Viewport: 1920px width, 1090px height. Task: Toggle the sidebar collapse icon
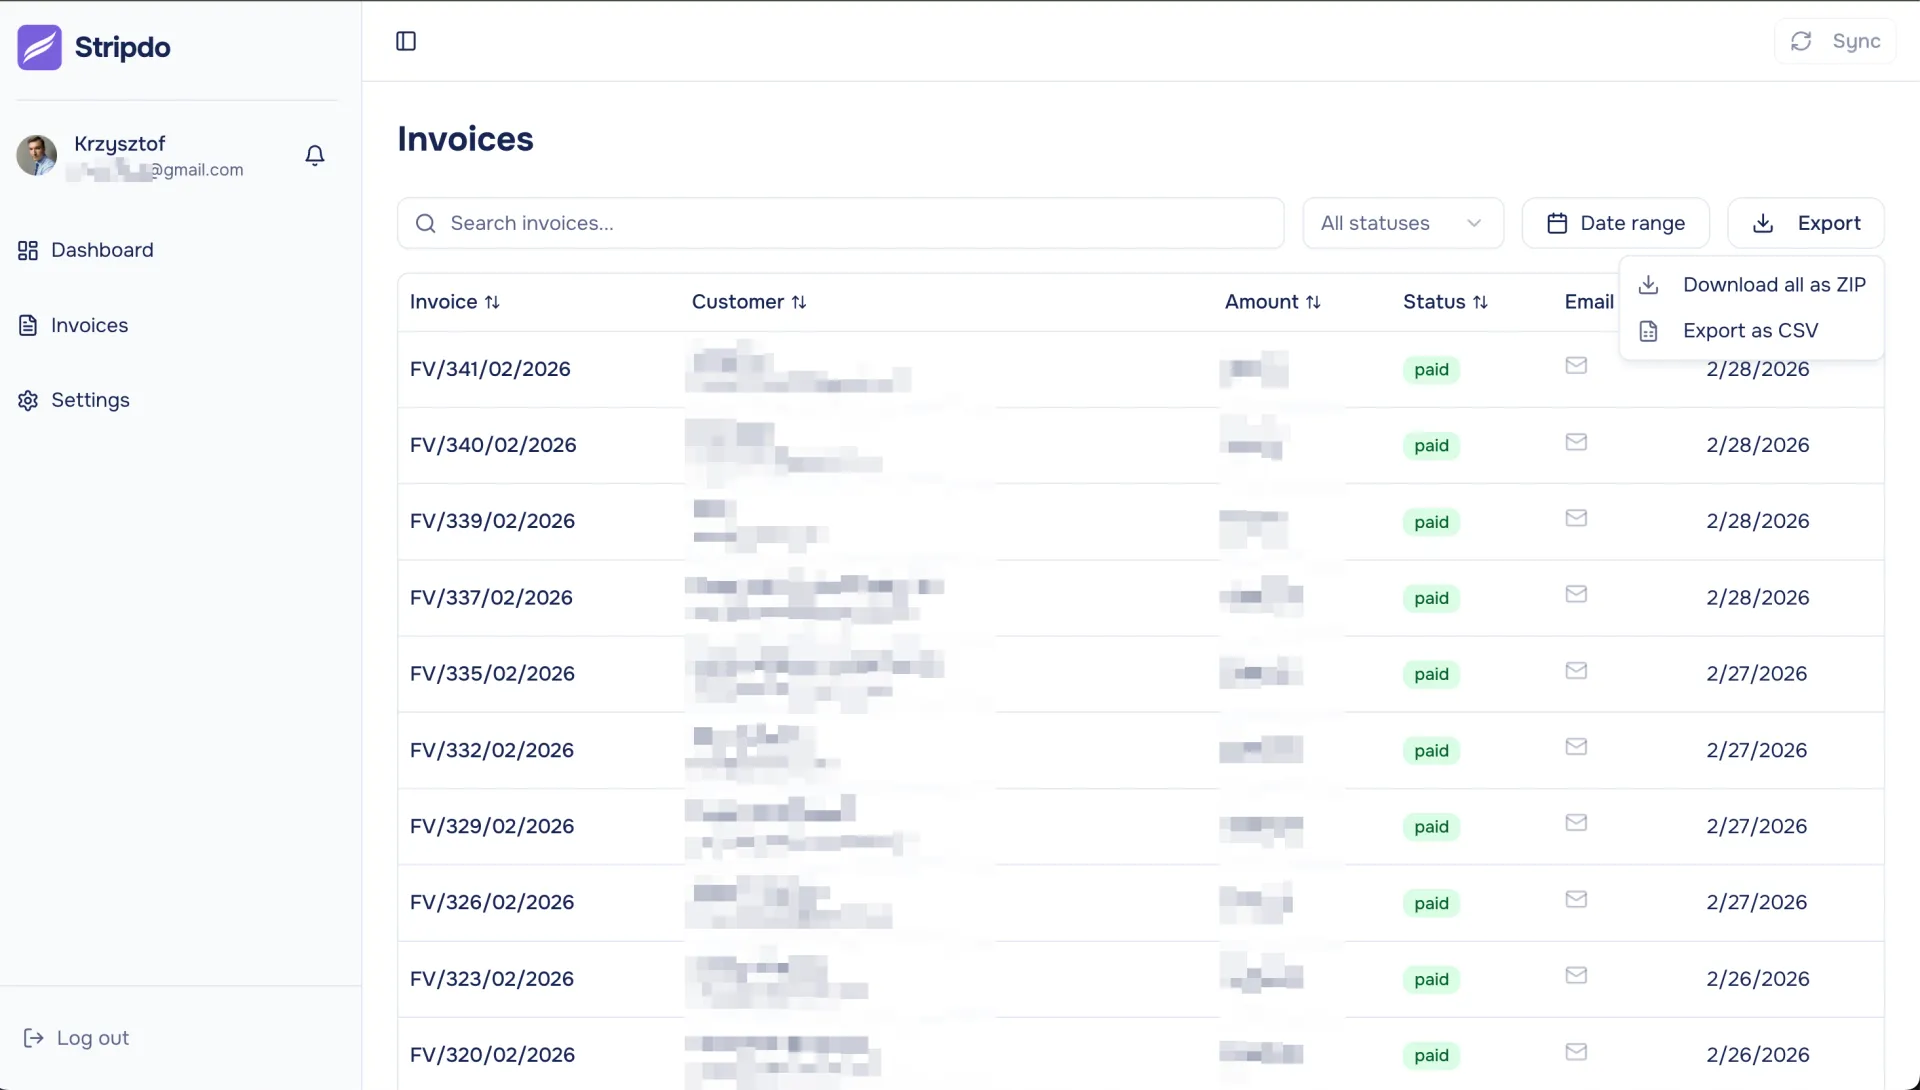[x=406, y=41]
